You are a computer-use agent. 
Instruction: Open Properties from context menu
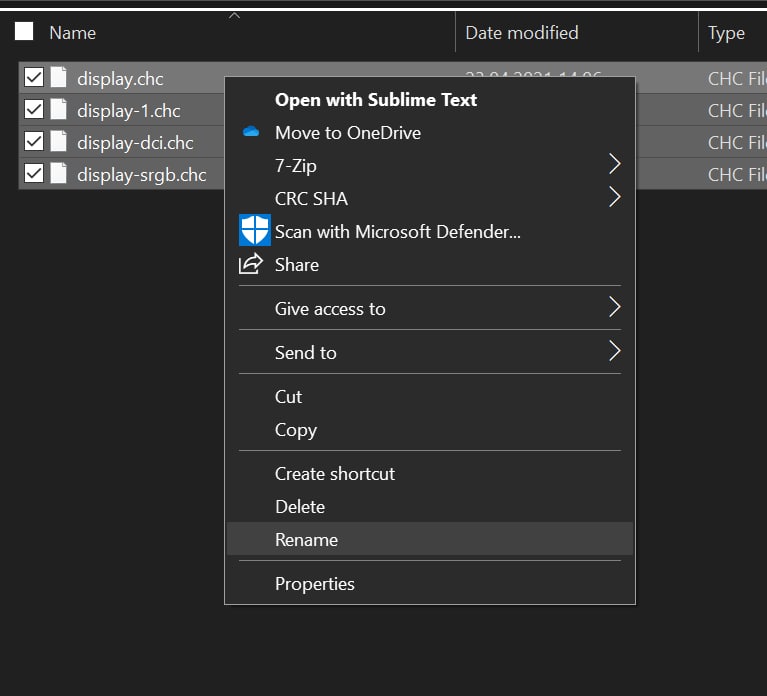tap(430, 584)
